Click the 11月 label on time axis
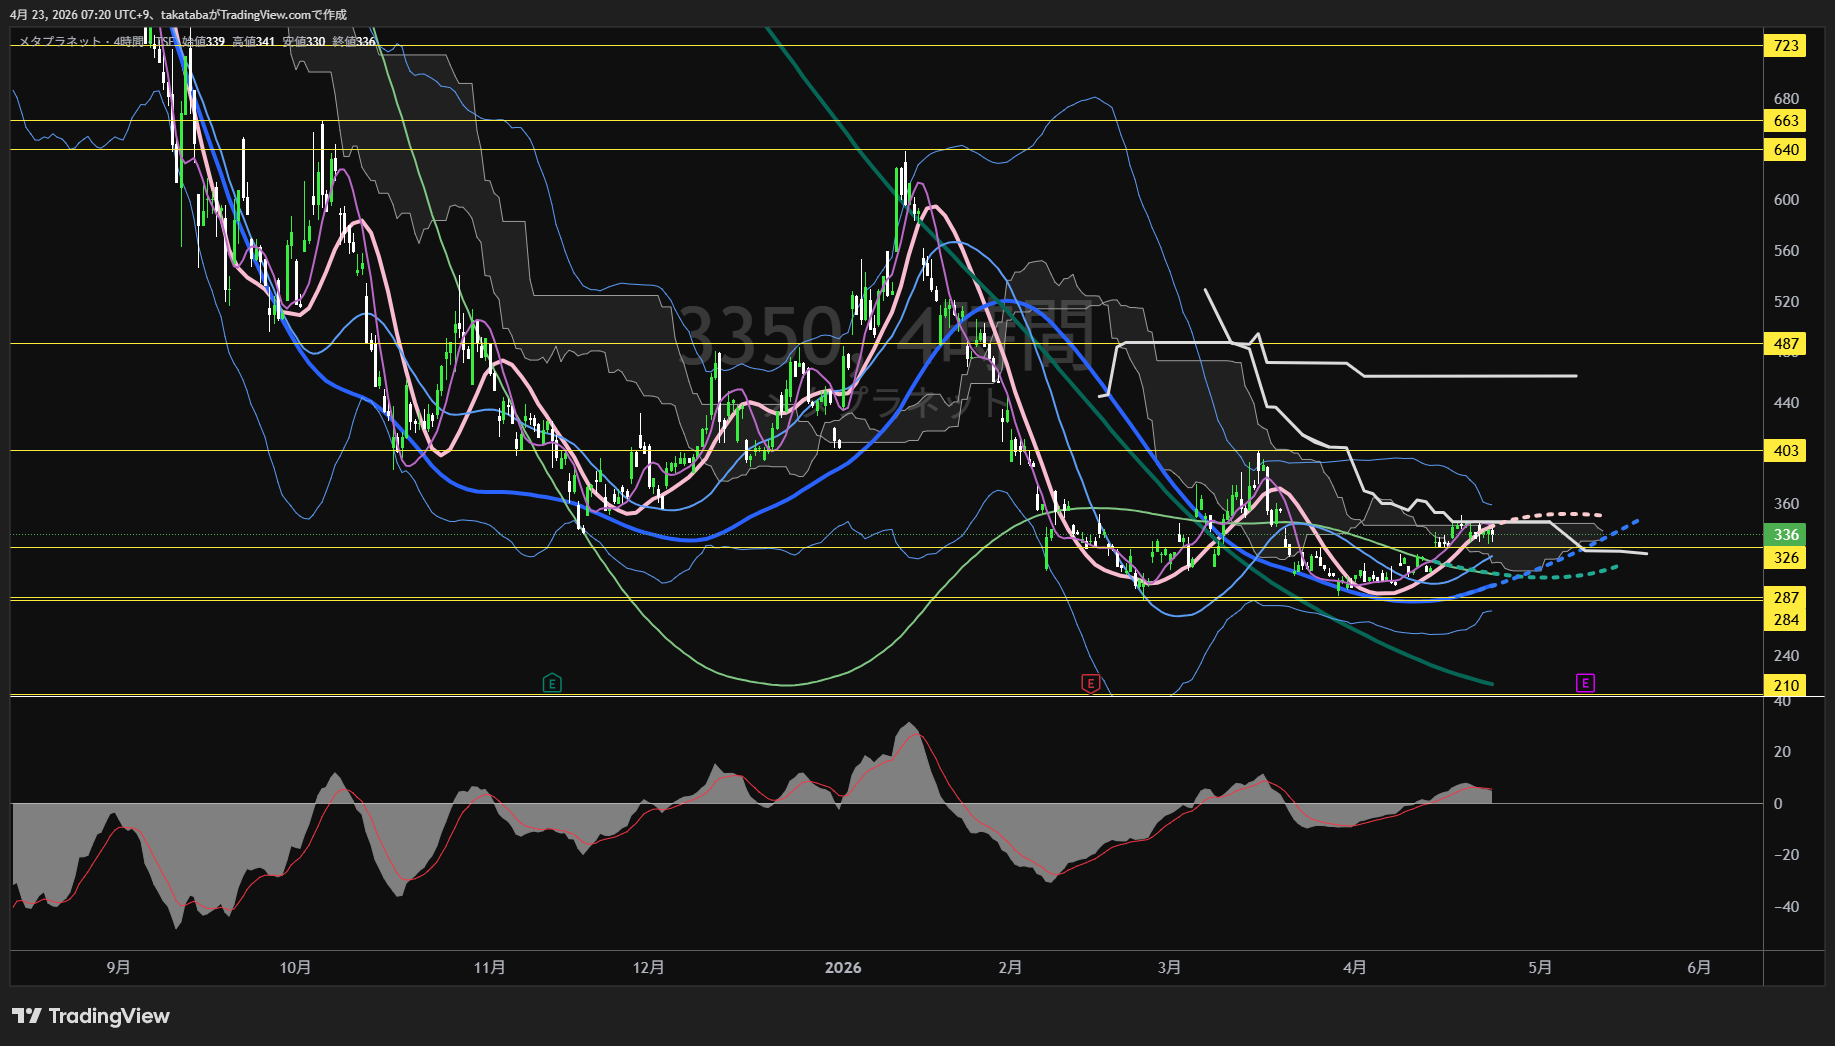This screenshot has height=1046, width=1835. [489, 968]
